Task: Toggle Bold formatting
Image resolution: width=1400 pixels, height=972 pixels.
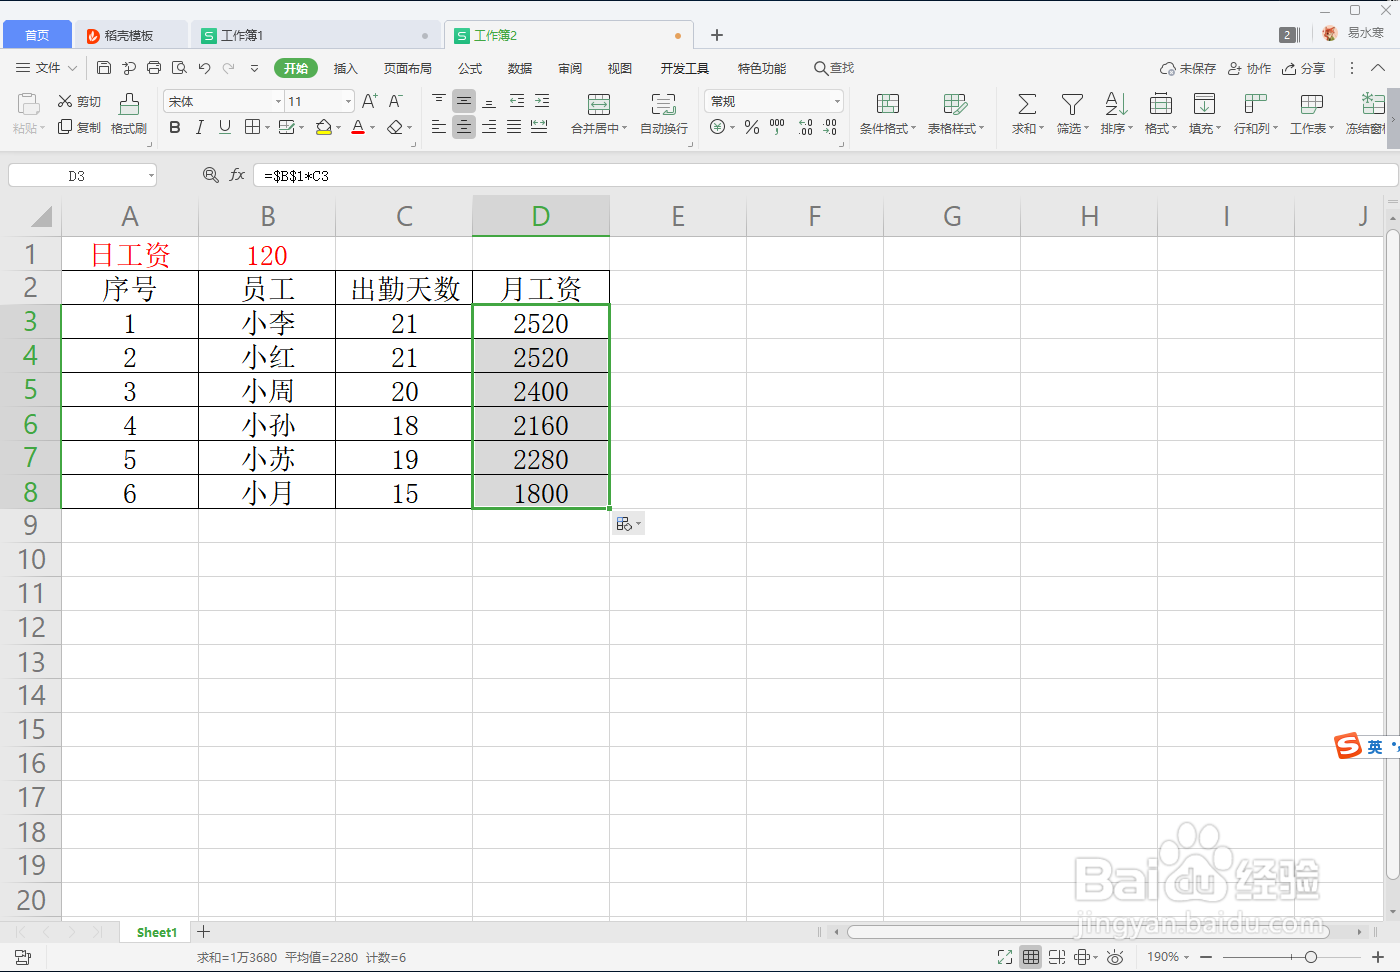Action: [175, 127]
